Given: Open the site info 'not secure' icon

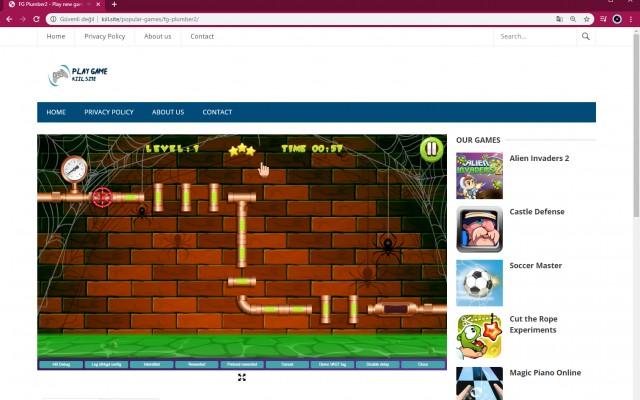Looking at the screenshot, I should tap(53, 19).
